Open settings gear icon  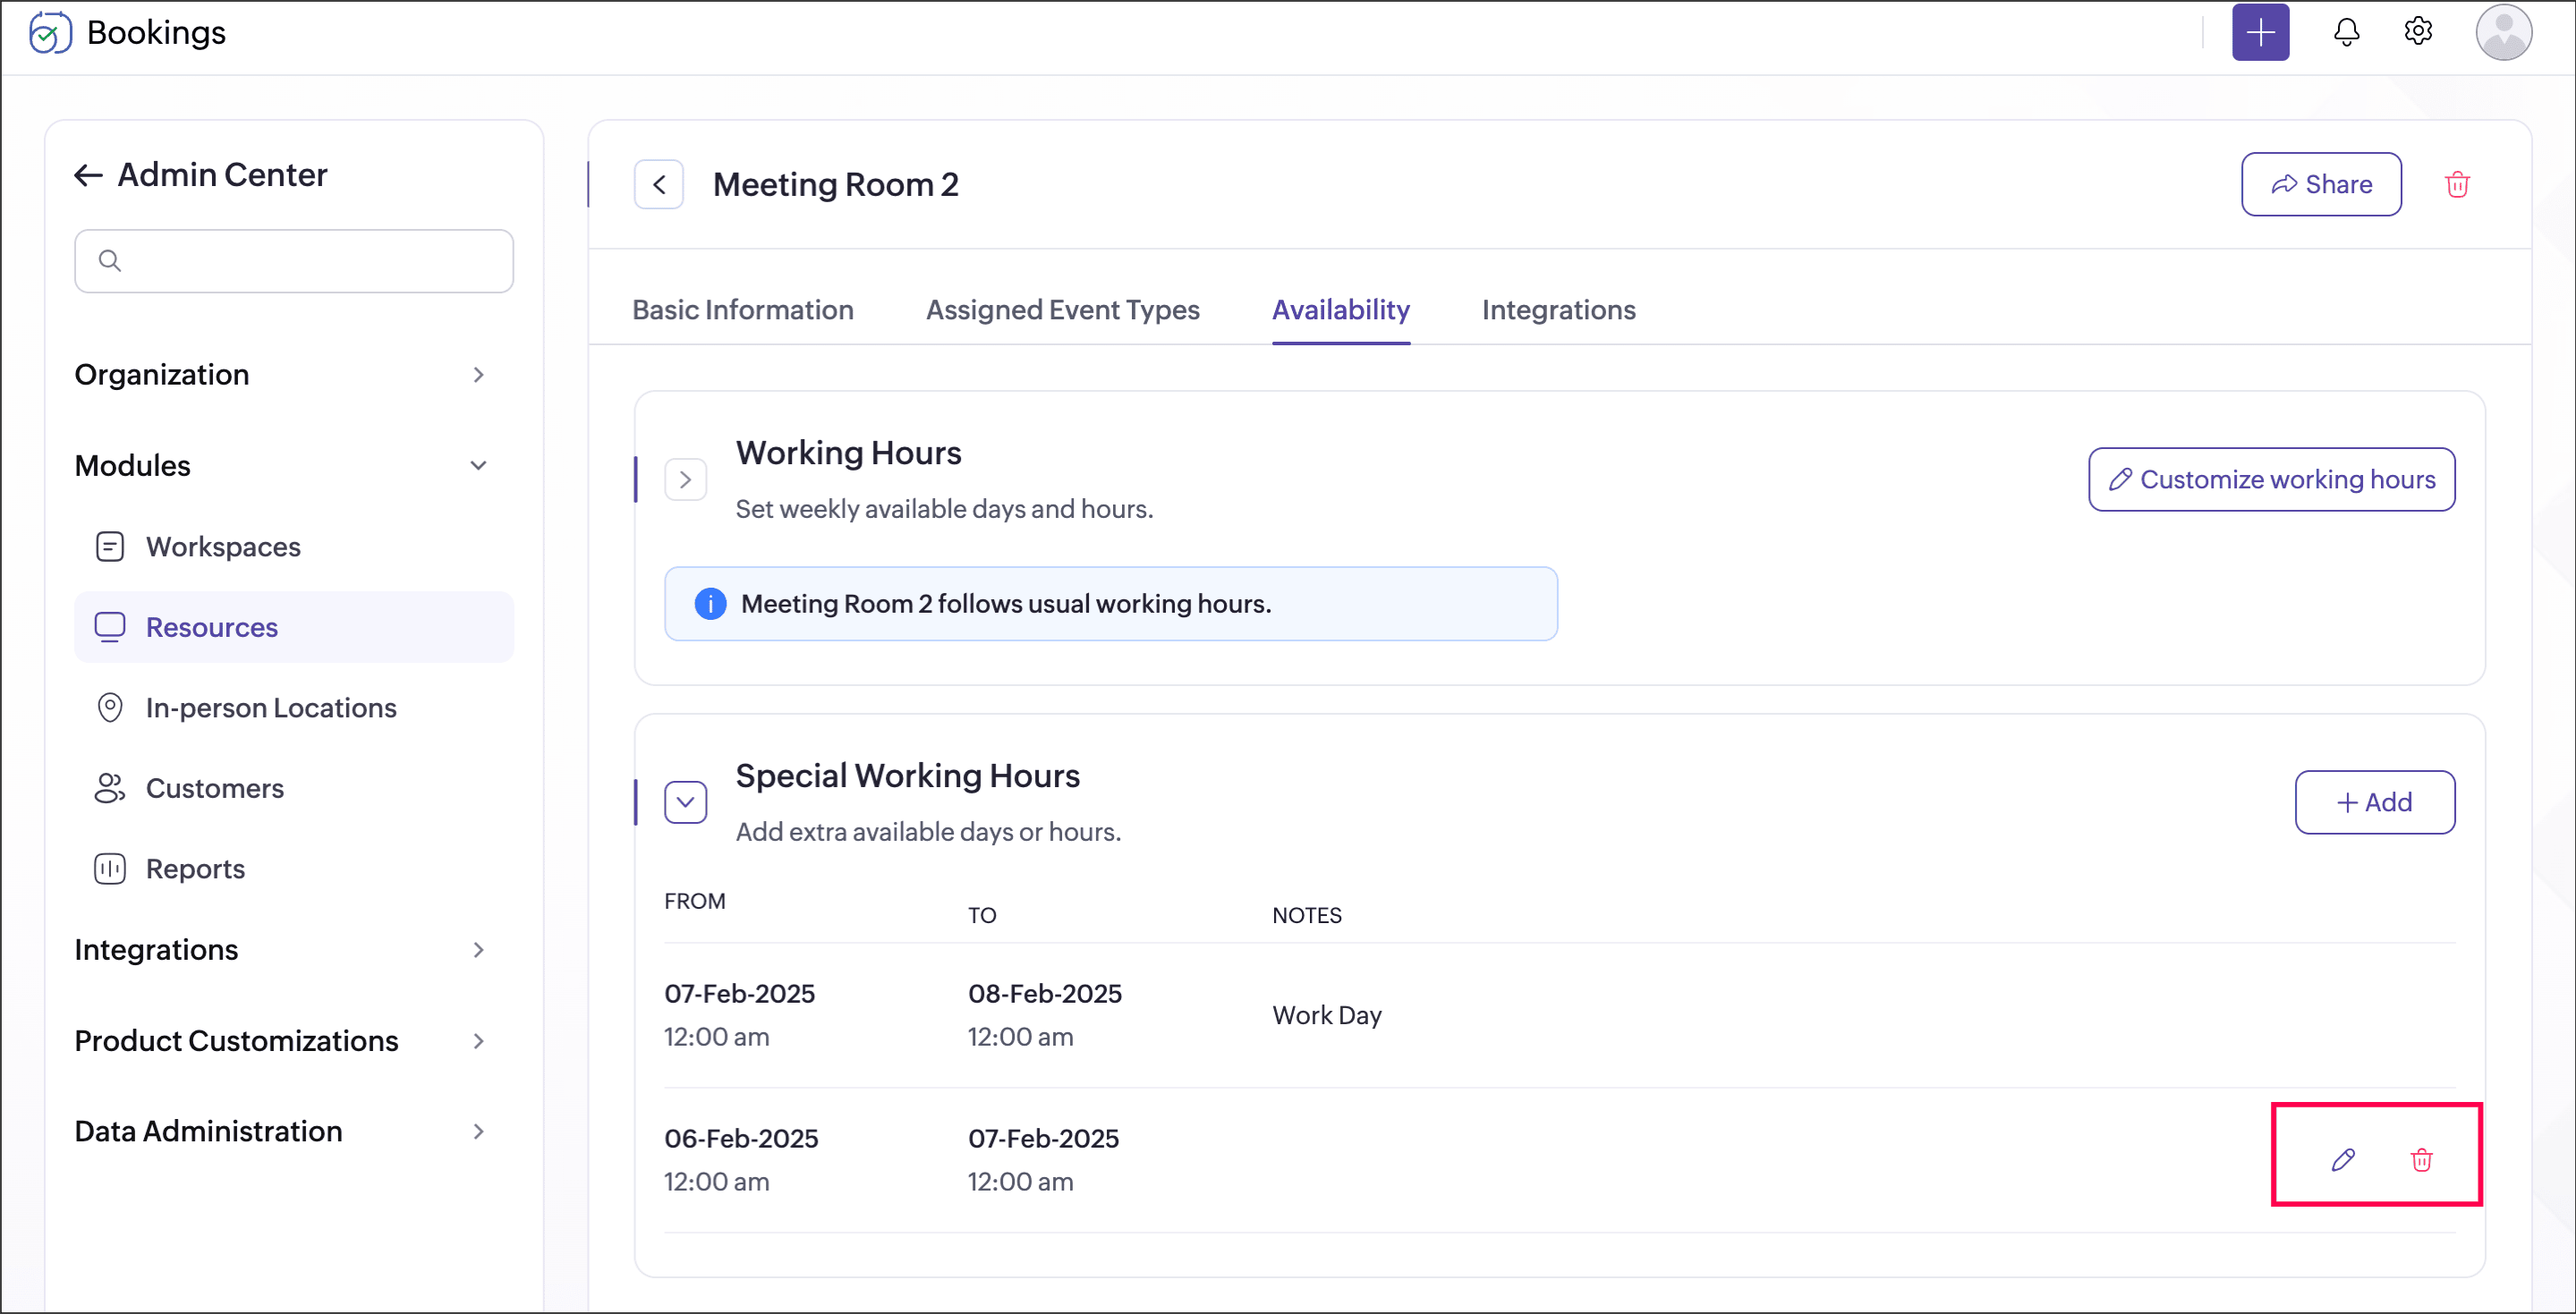point(2418,32)
